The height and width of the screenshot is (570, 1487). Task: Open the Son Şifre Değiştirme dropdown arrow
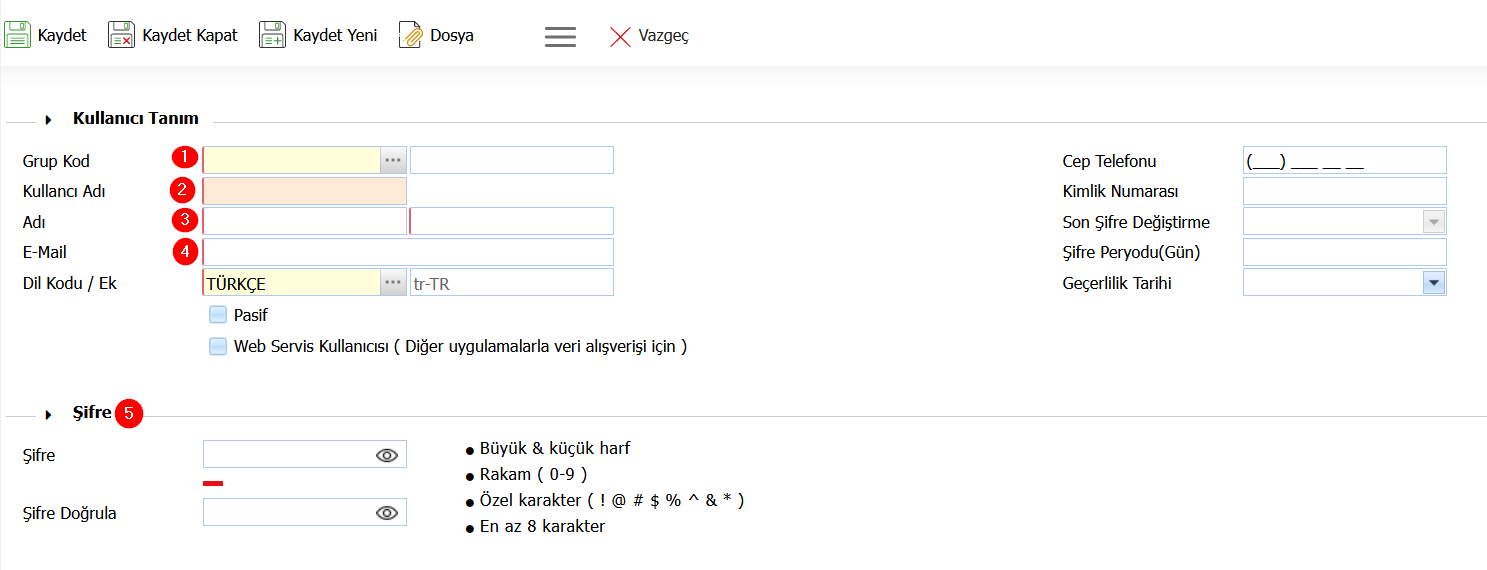[1433, 222]
